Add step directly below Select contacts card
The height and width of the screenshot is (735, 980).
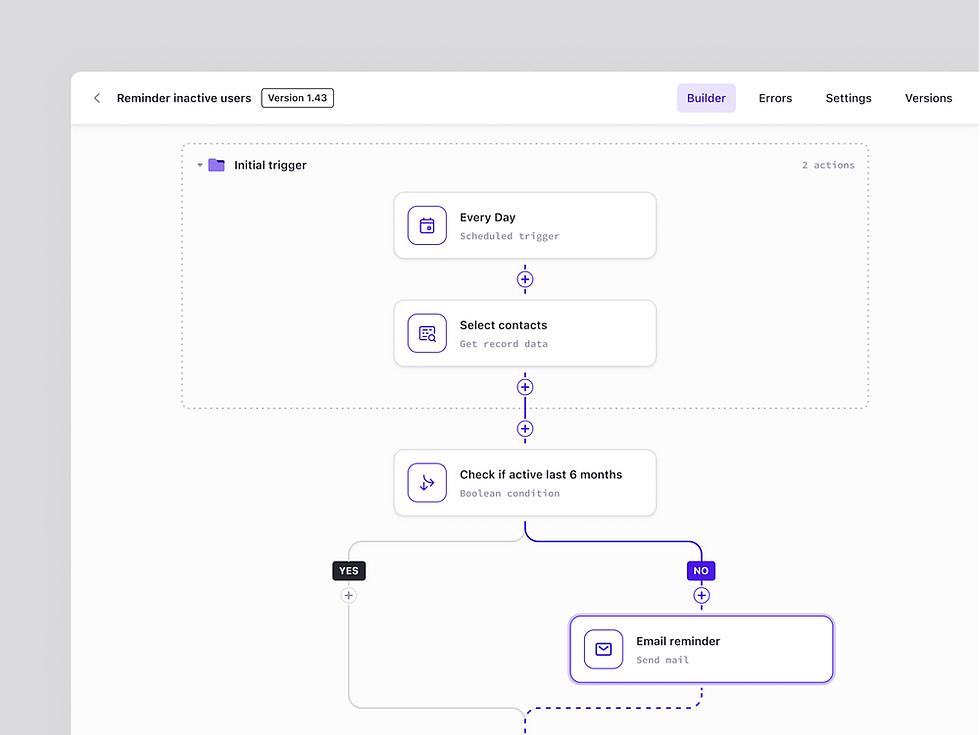point(525,387)
